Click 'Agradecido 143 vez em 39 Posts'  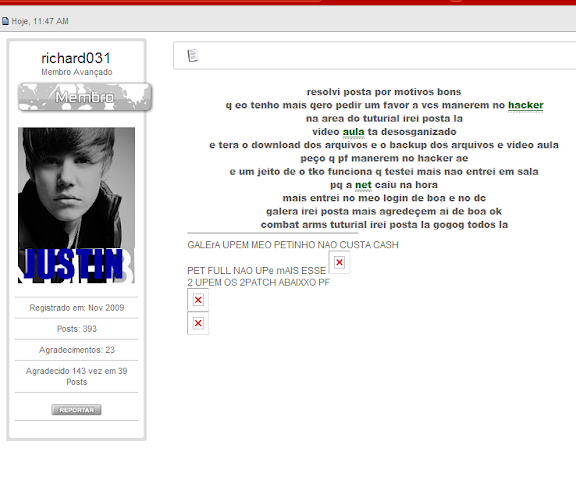point(77,376)
